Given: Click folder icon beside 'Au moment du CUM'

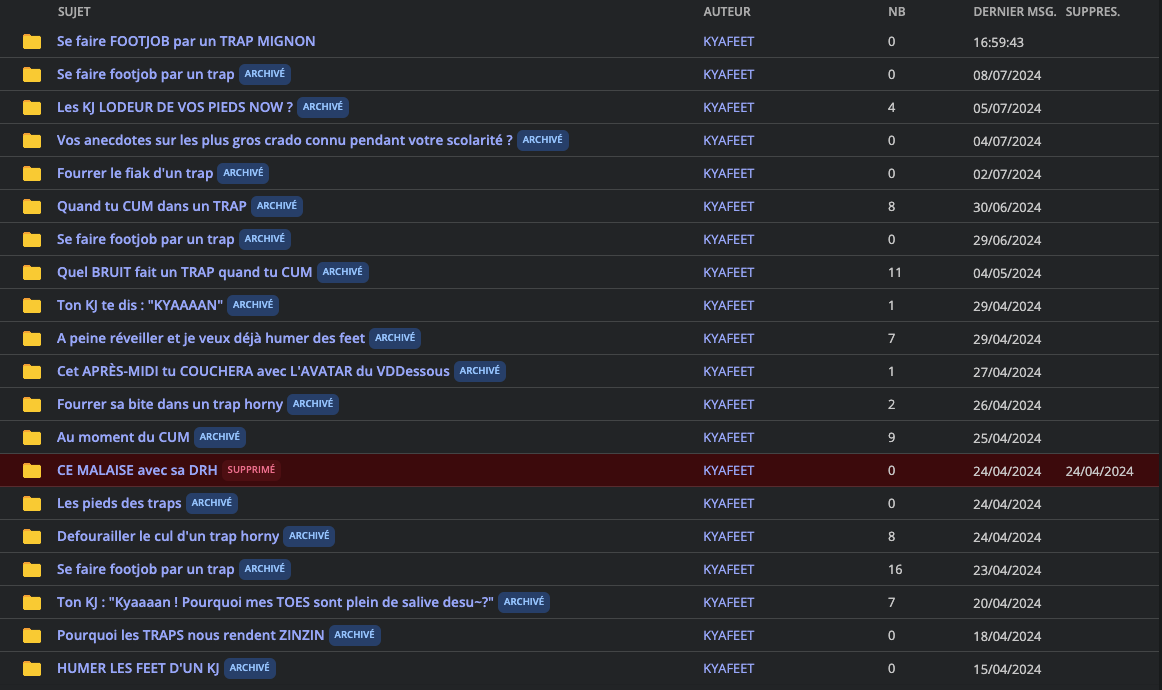Looking at the screenshot, I should click(x=32, y=437).
